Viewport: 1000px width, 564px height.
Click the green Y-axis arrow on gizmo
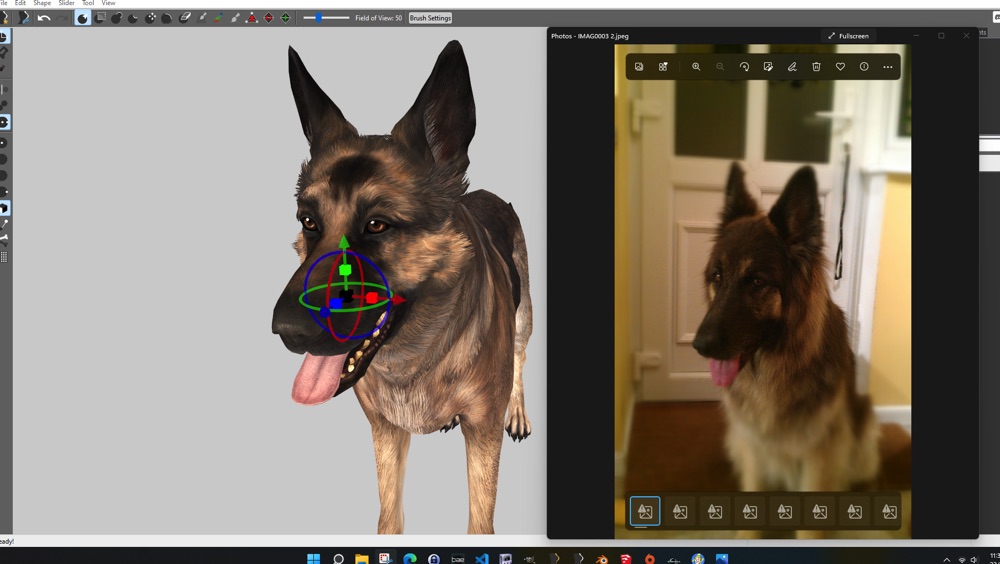[344, 242]
